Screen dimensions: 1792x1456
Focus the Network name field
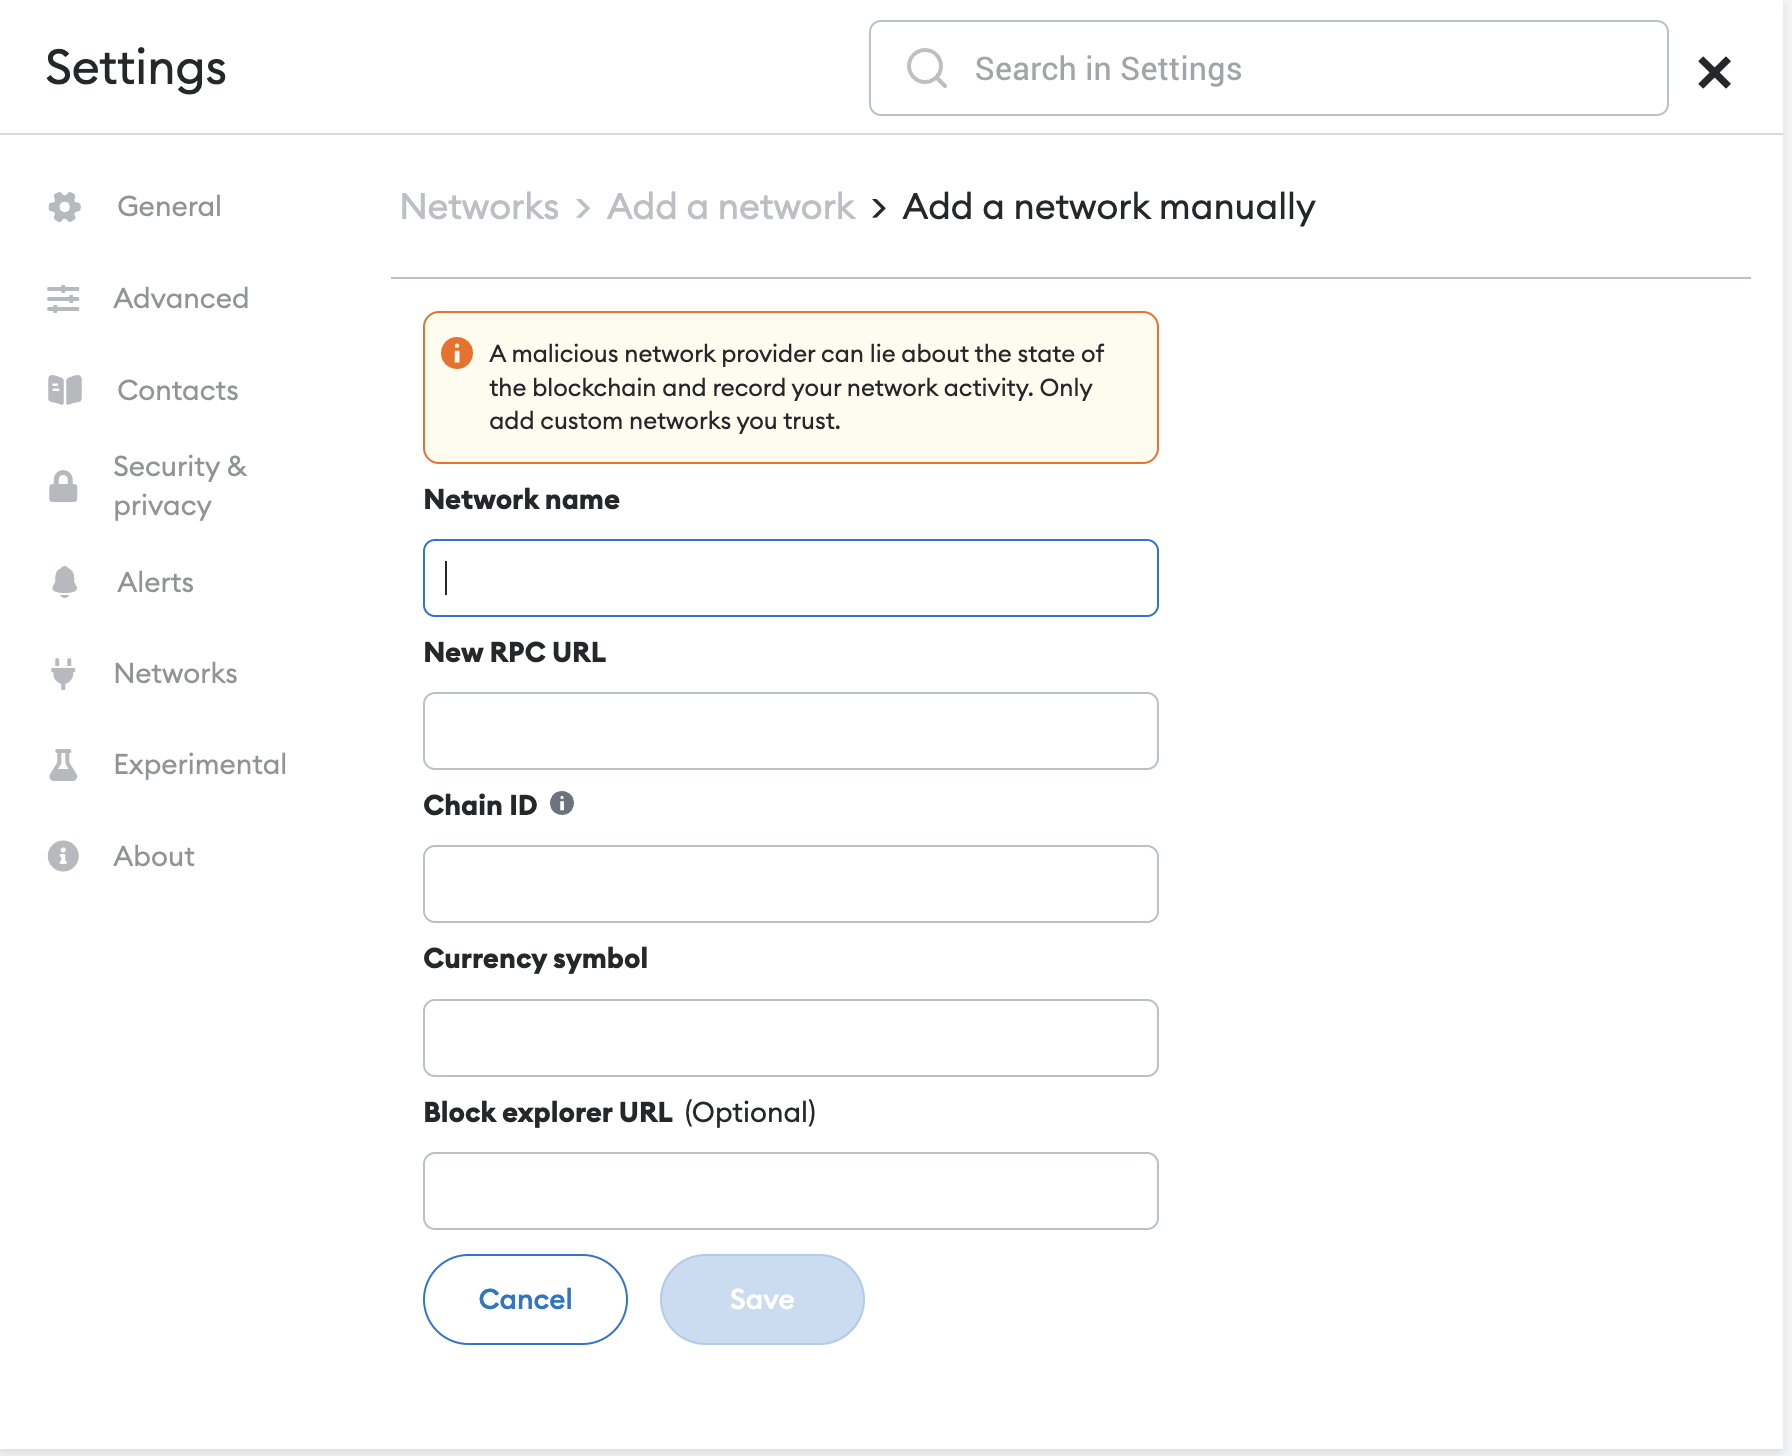tap(790, 578)
